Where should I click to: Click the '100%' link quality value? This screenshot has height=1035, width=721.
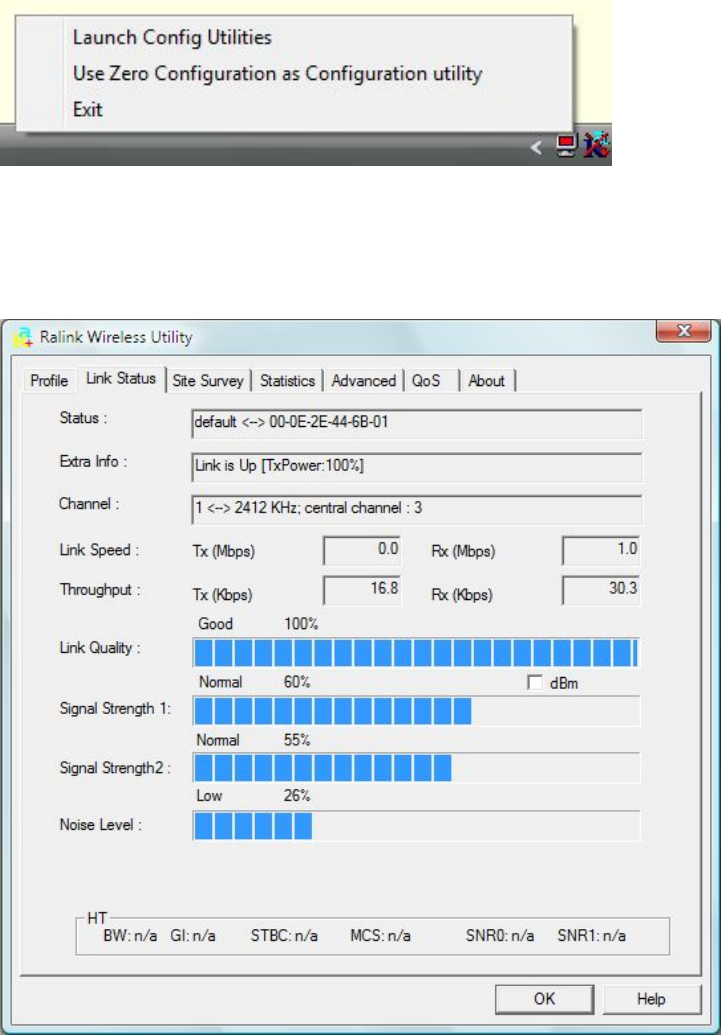[301, 624]
